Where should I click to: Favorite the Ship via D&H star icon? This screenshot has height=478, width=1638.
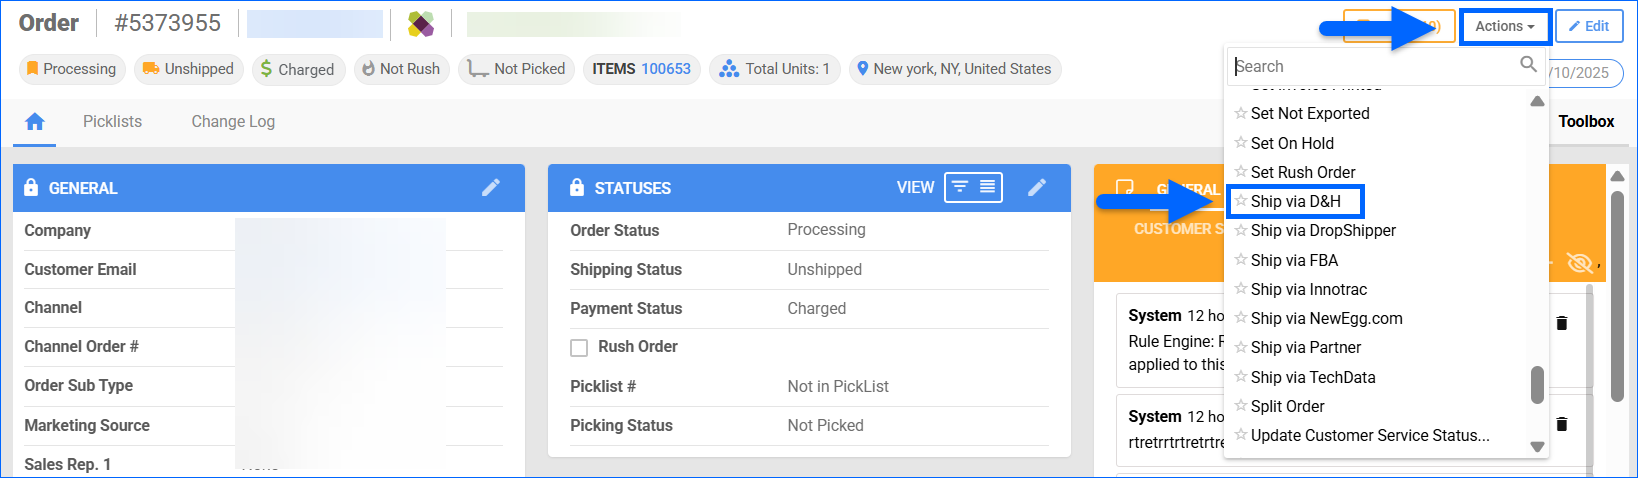pyautogui.click(x=1240, y=201)
